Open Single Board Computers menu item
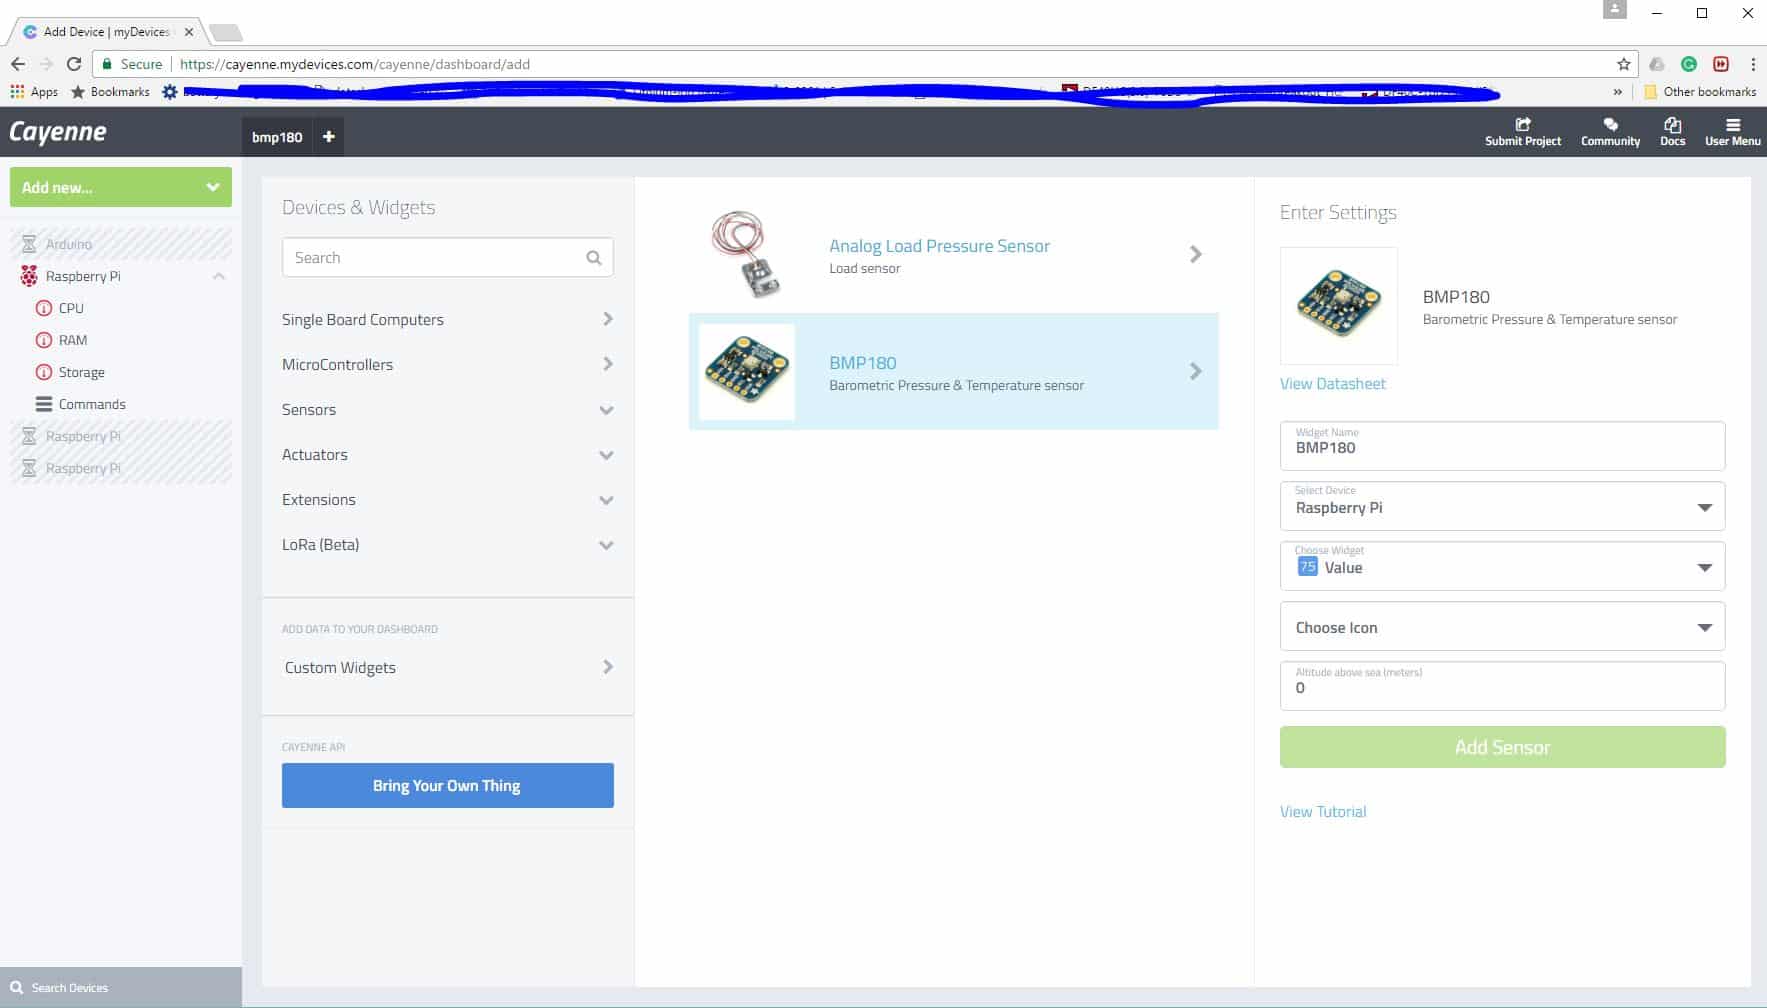 [x=447, y=320]
